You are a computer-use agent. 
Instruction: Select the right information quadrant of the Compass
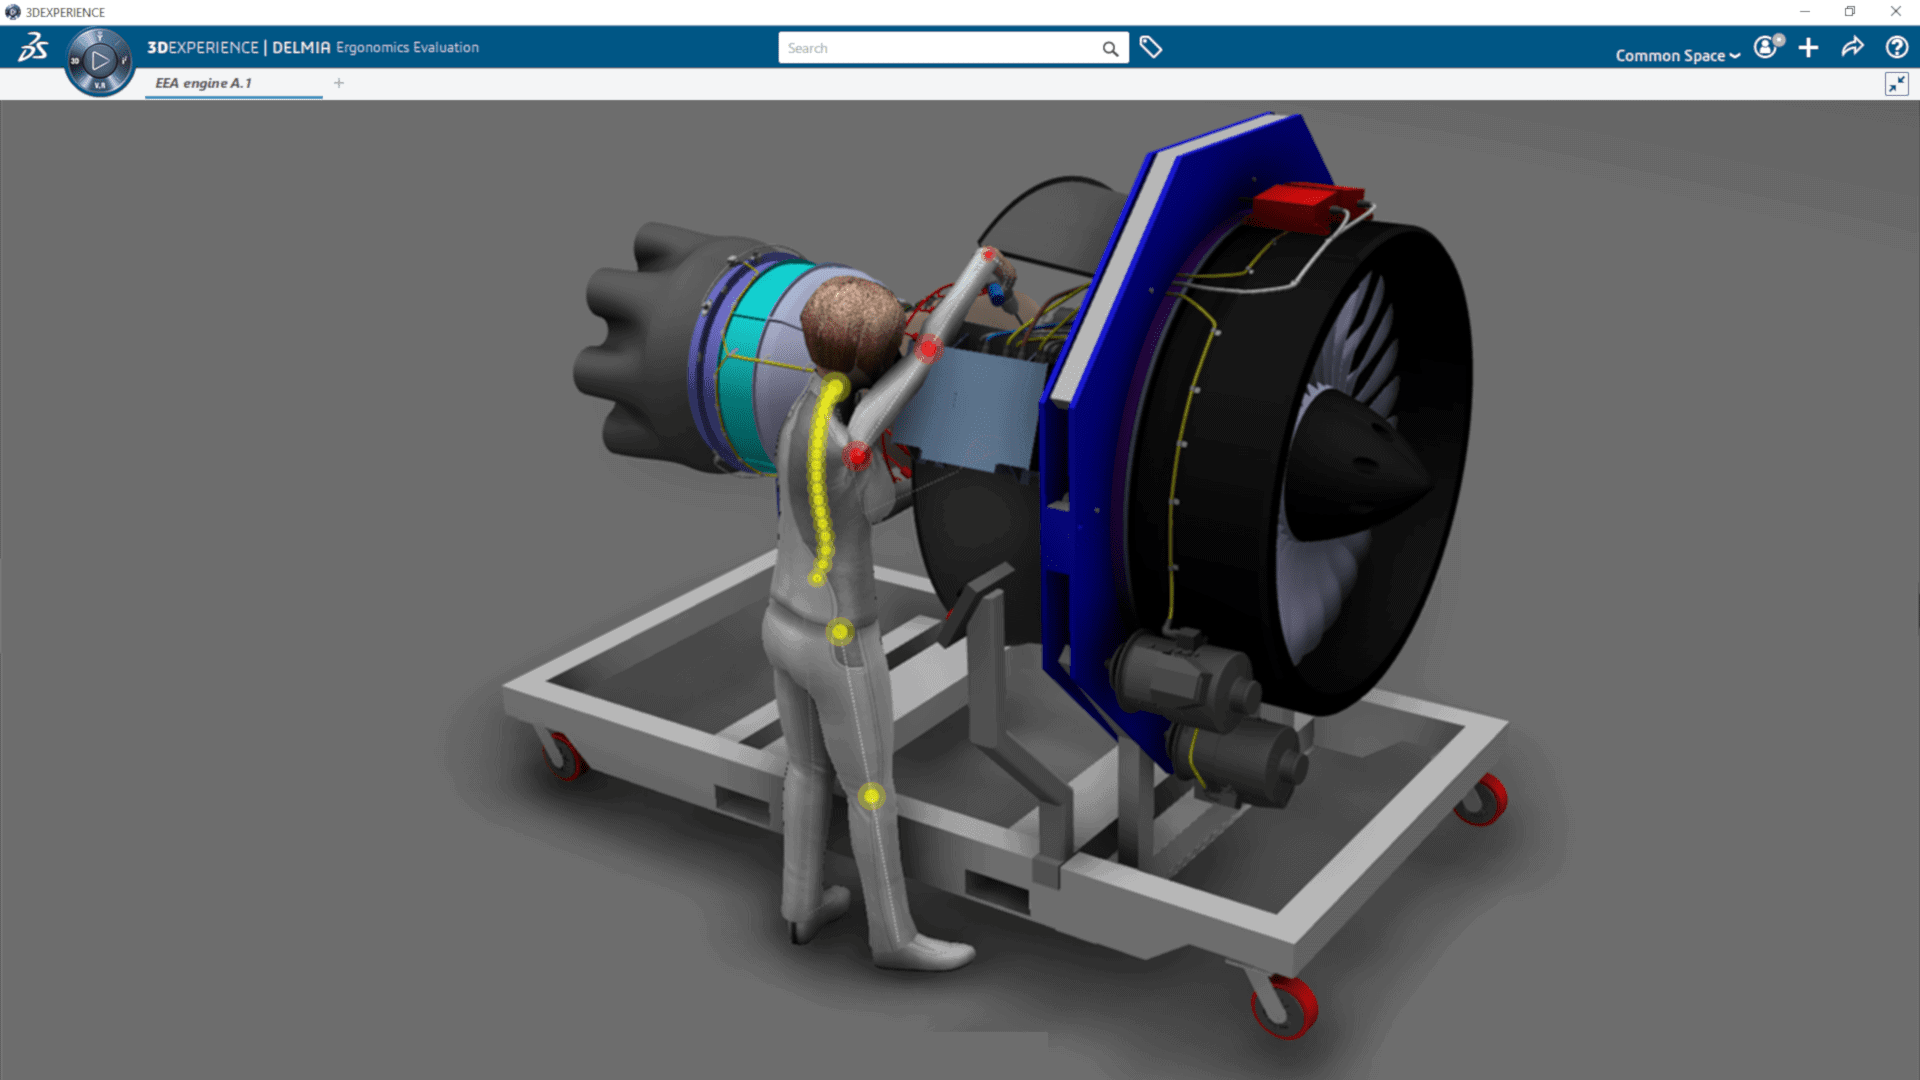tap(123, 61)
